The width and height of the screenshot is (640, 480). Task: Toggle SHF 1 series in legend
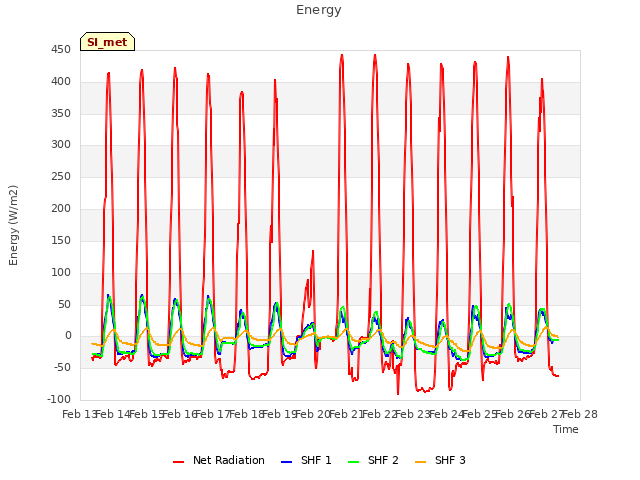coord(307,460)
